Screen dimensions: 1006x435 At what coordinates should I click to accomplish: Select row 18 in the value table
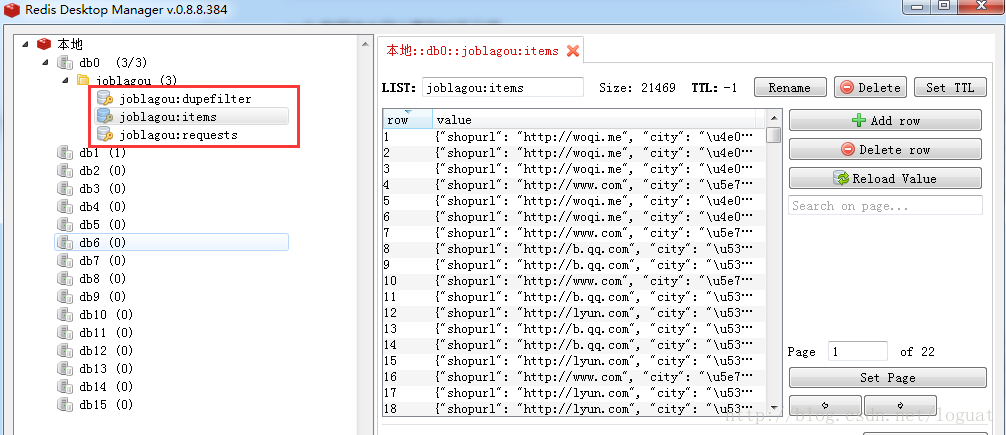(574, 409)
